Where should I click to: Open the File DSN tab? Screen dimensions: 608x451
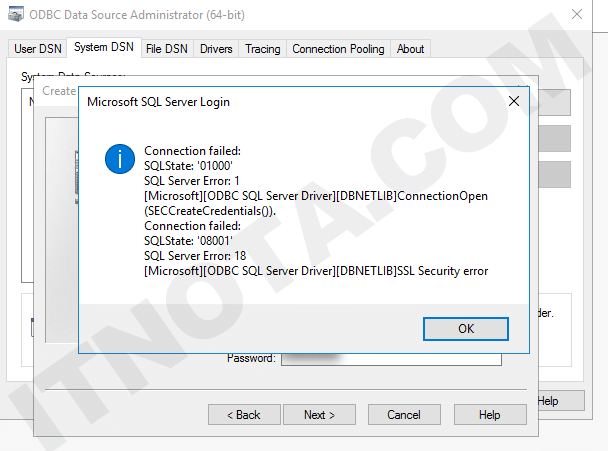(167, 49)
